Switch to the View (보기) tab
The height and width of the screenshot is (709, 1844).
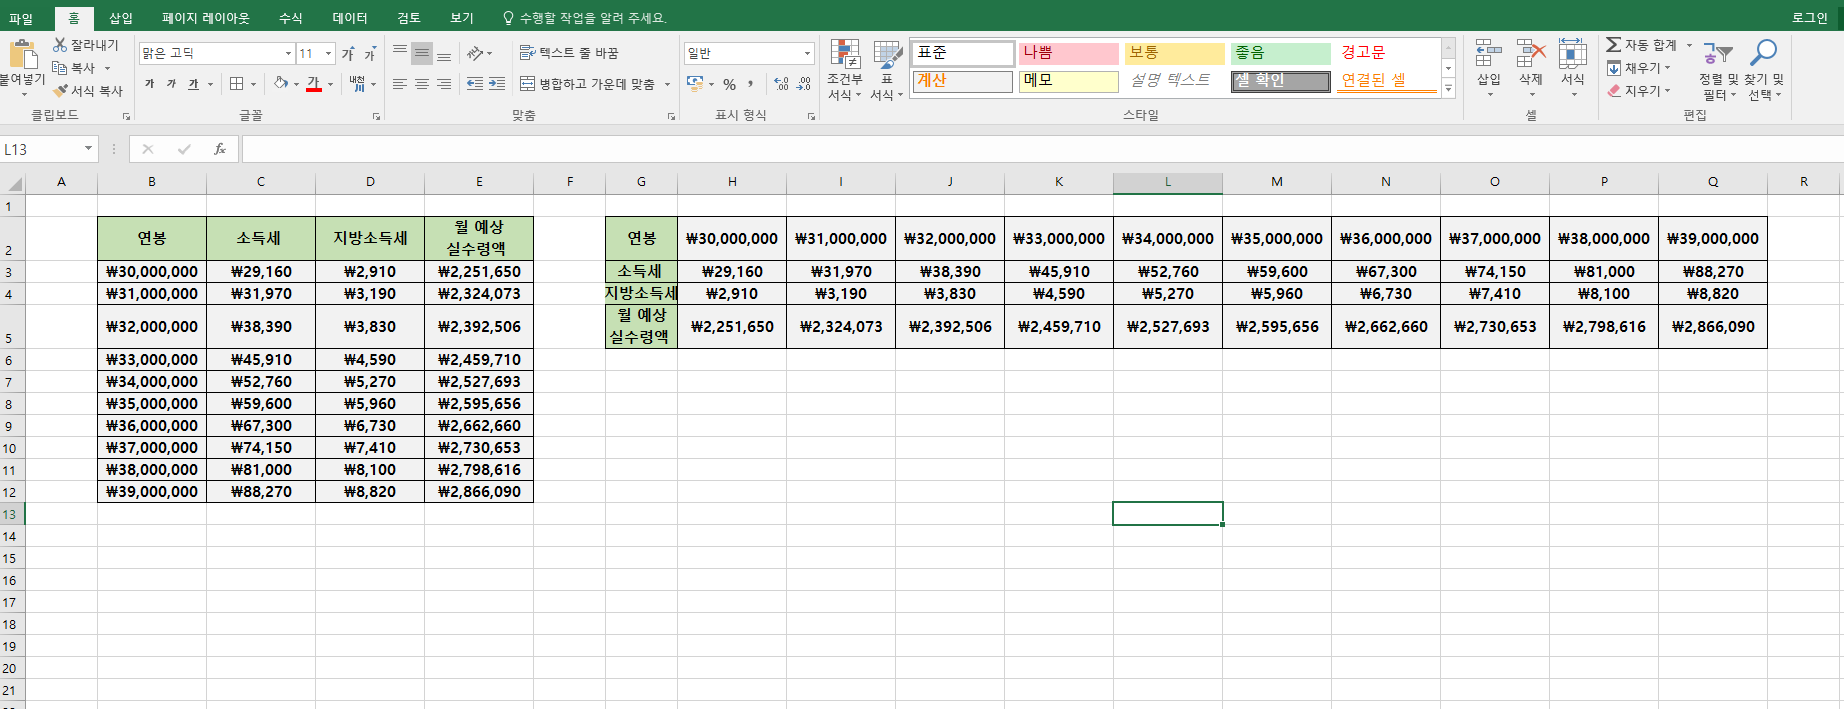[462, 18]
